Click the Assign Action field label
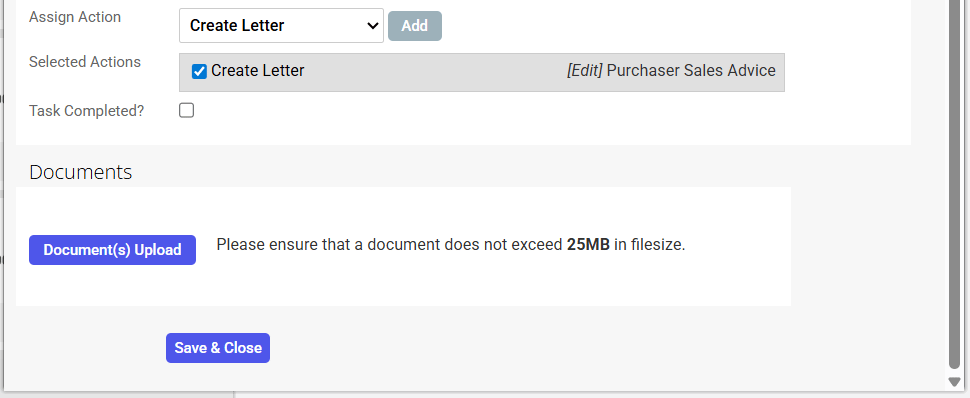 pyautogui.click(x=75, y=17)
